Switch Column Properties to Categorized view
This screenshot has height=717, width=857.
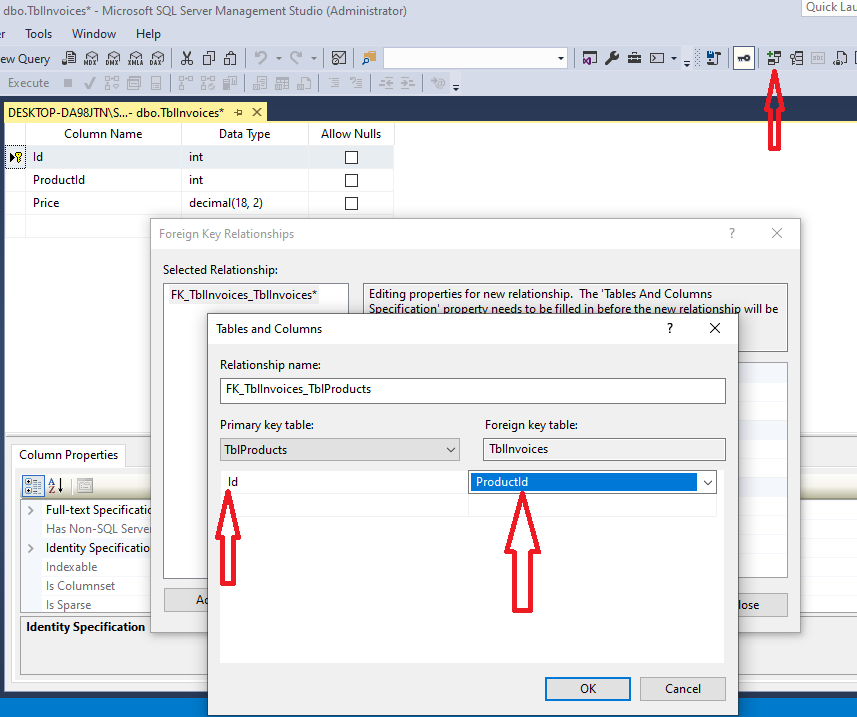[33, 485]
